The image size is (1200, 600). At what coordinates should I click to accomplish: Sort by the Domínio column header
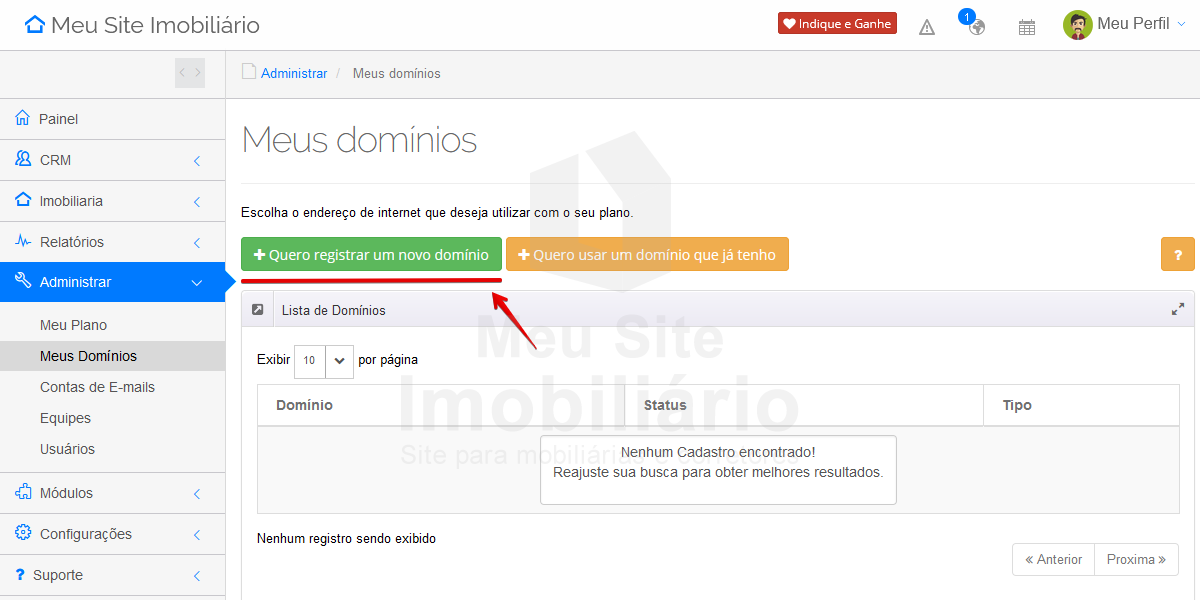pyautogui.click(x=304, y=405)
